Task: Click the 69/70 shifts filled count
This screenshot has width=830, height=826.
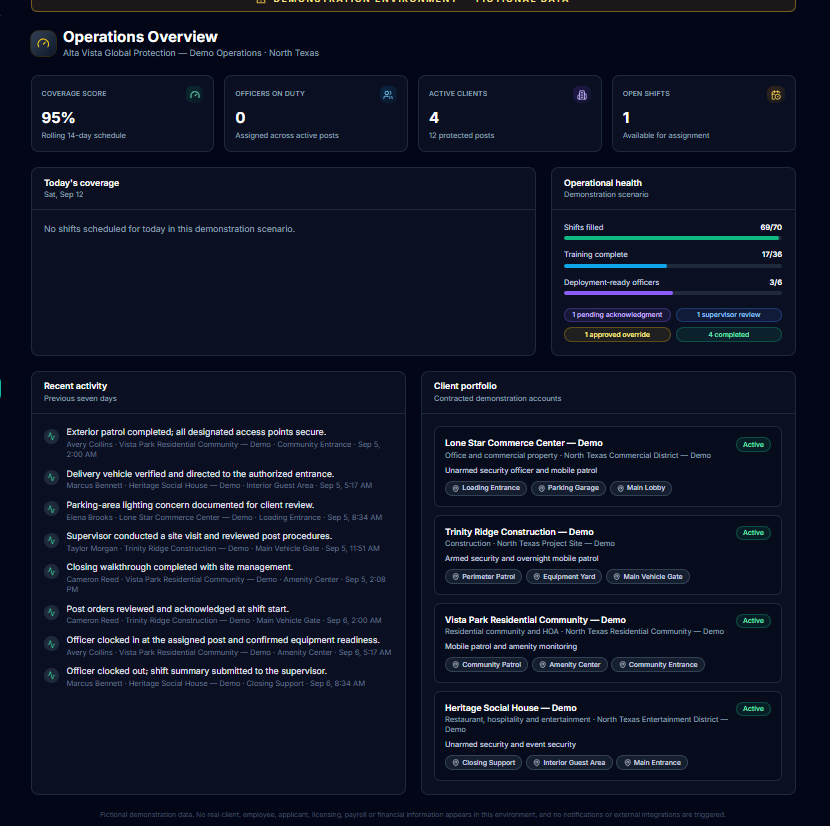Action: tap(771, 227)
